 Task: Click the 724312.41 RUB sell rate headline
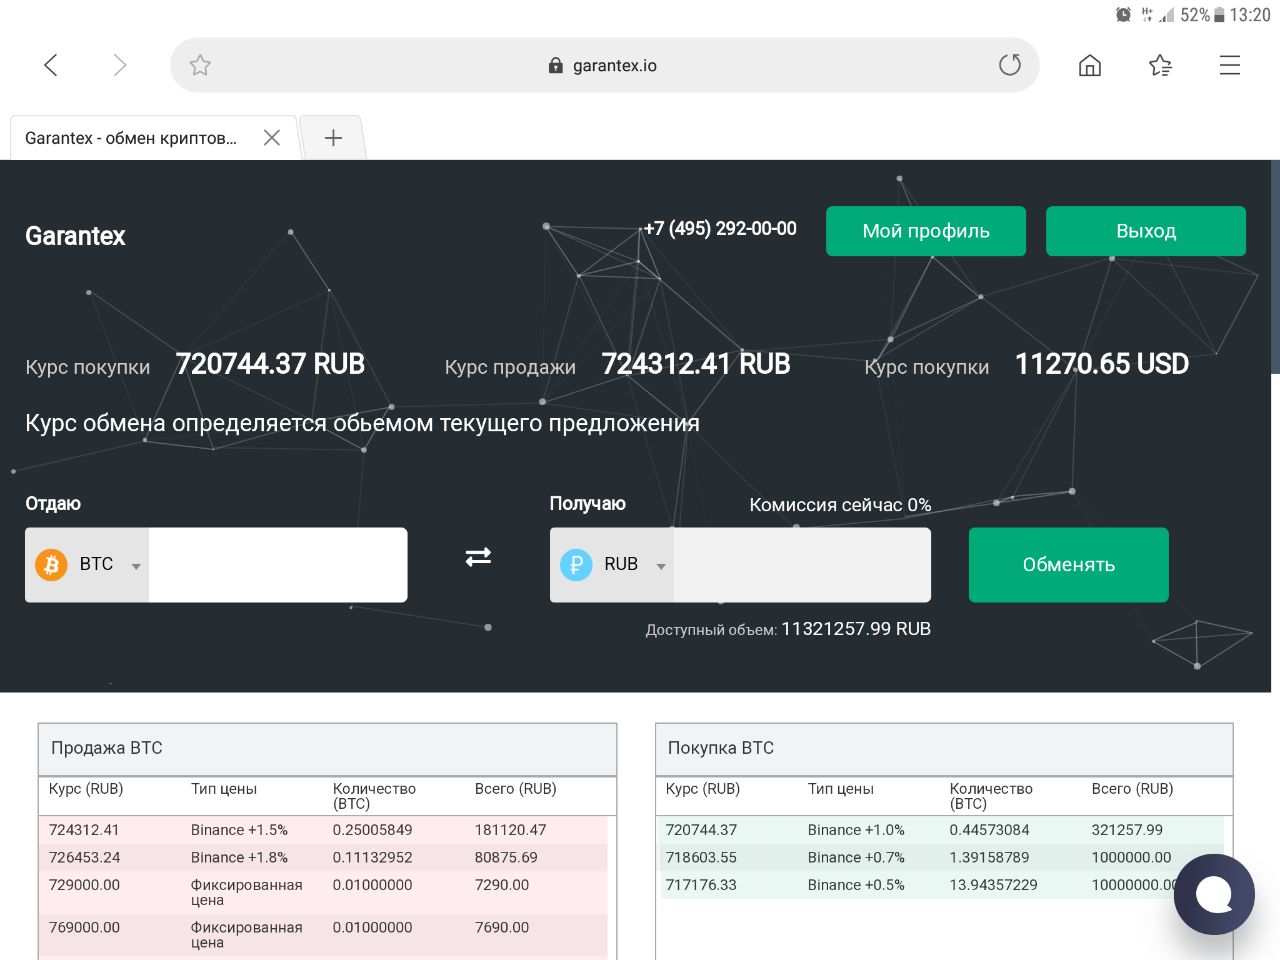click(696, 364)
